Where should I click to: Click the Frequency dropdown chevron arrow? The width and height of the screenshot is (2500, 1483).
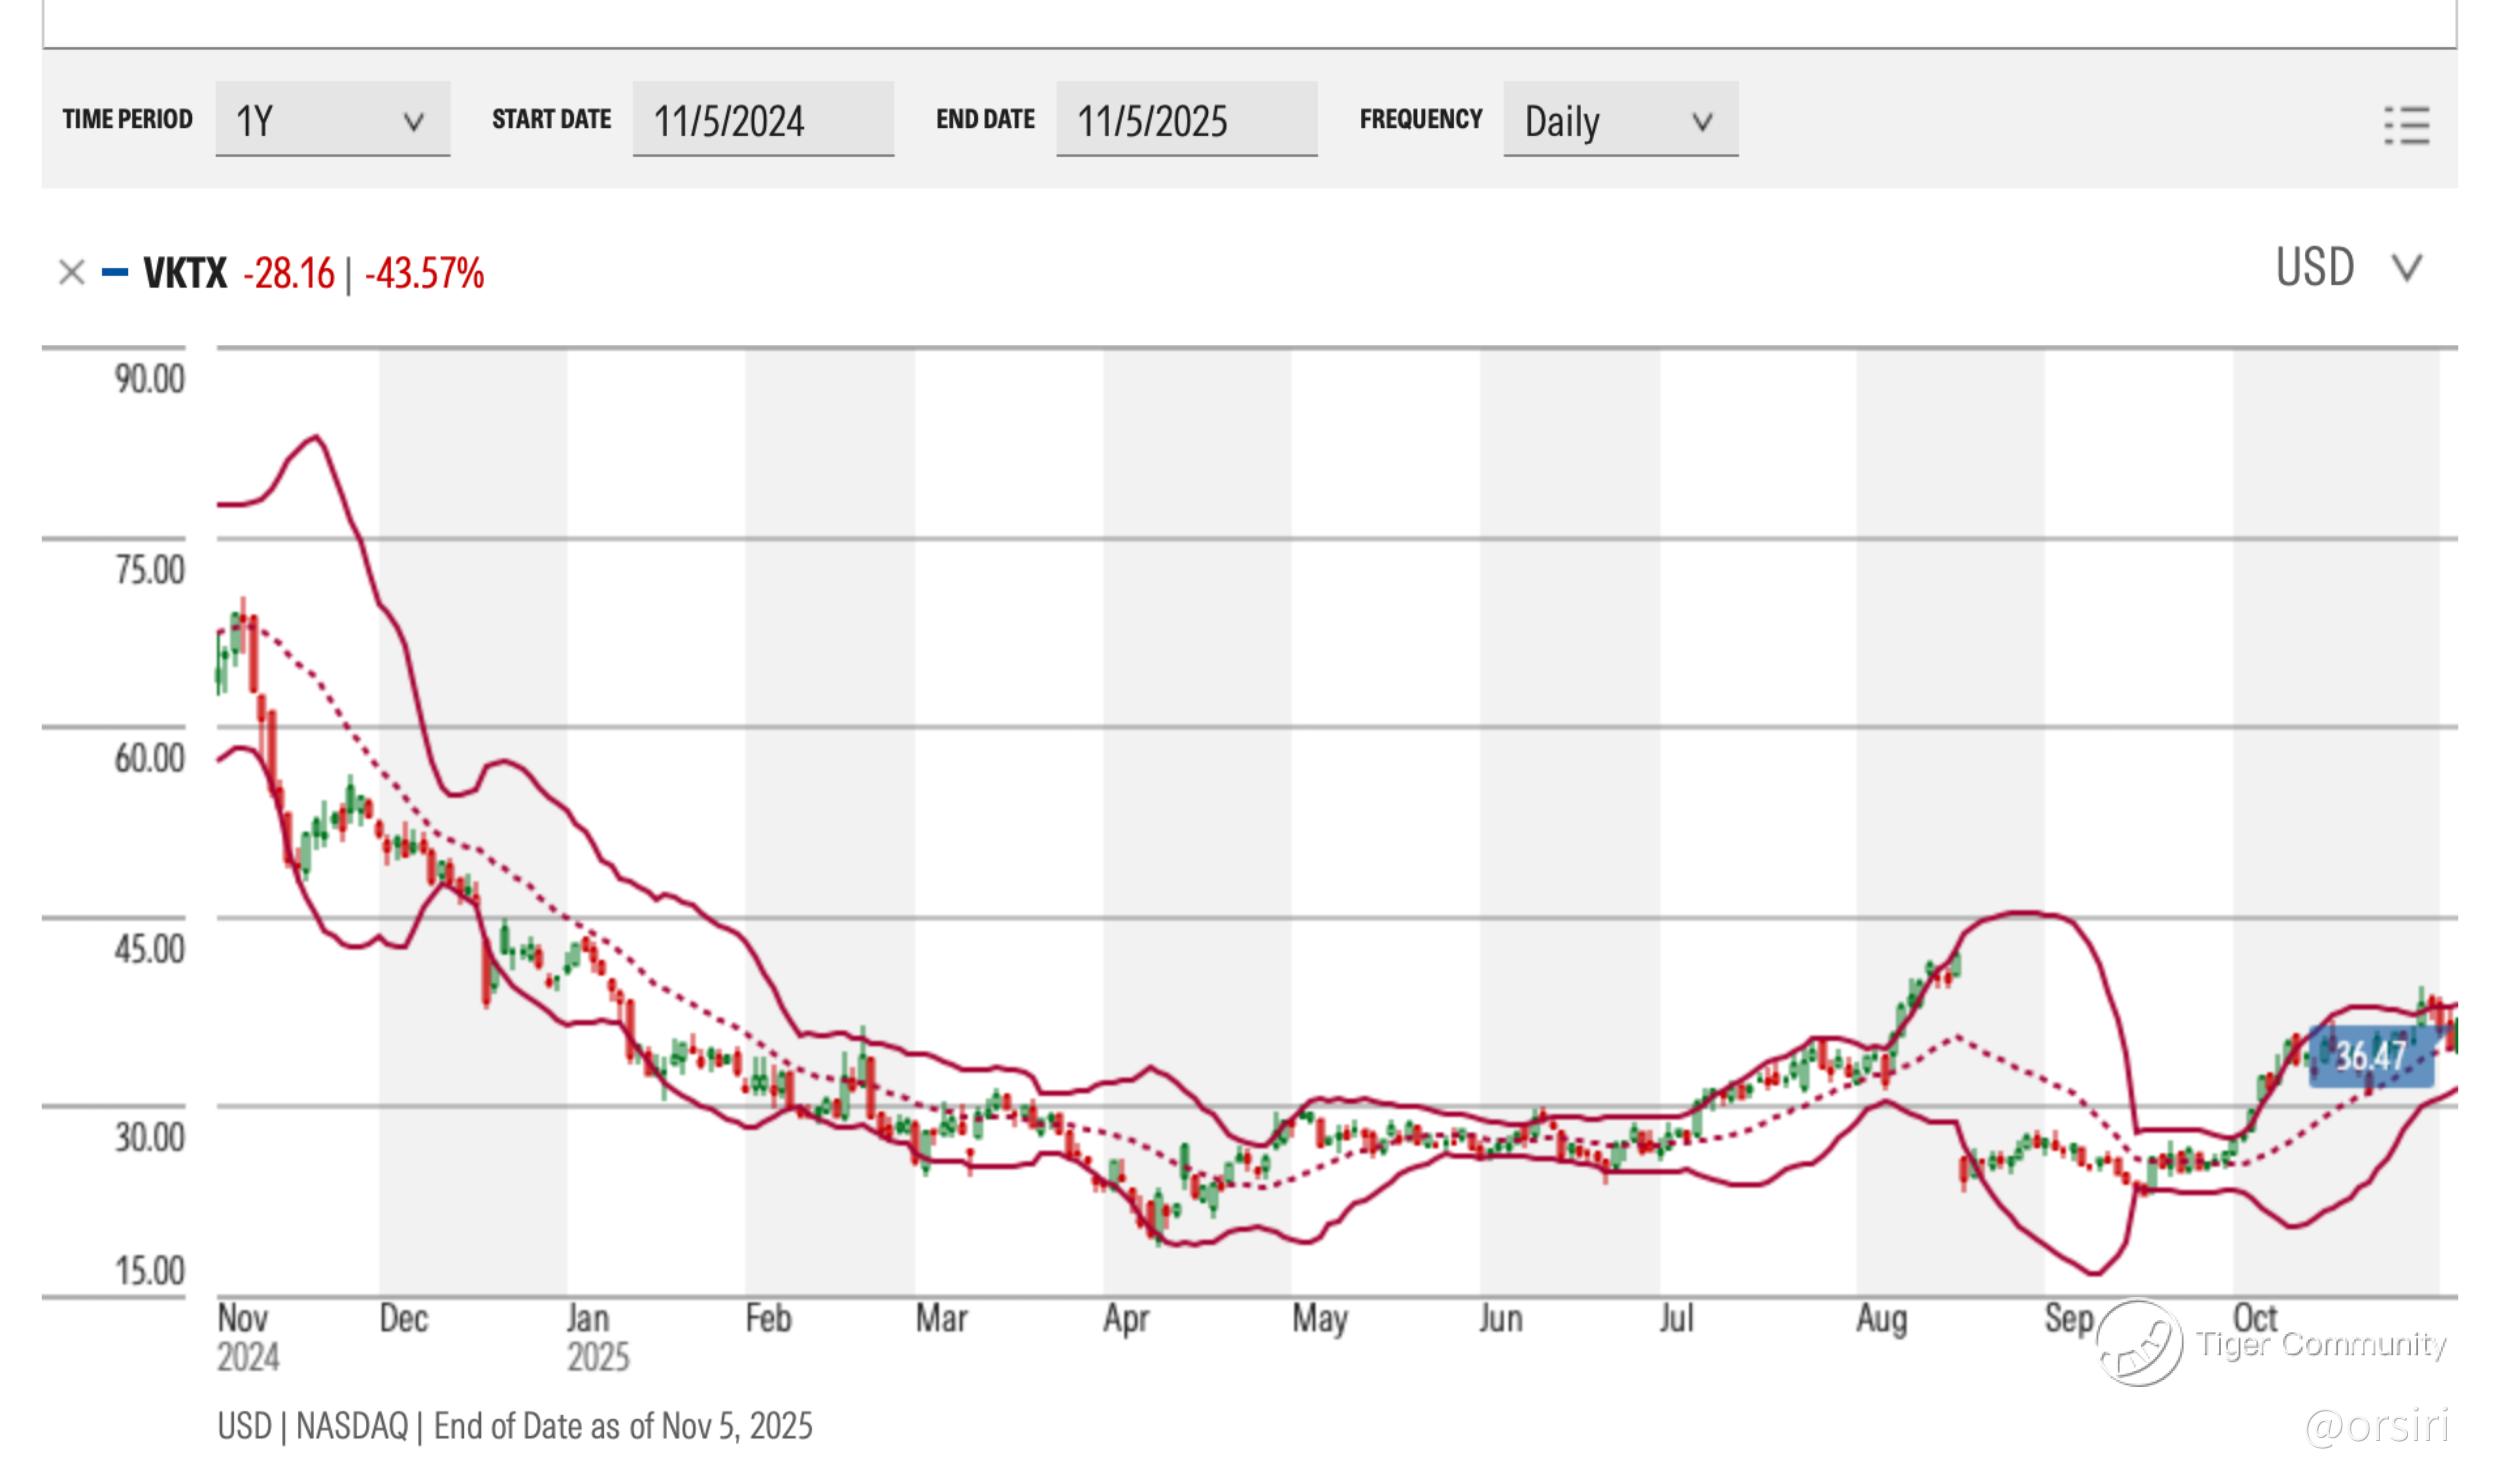(1702, 122)
